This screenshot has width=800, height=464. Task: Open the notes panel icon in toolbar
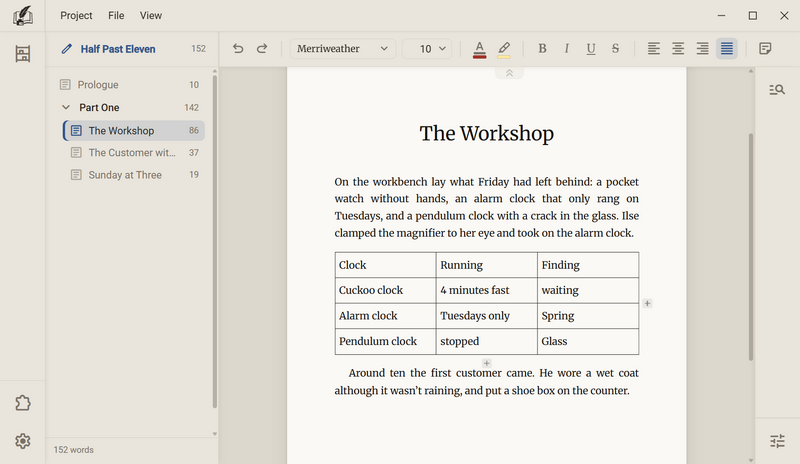click(765, 48)
